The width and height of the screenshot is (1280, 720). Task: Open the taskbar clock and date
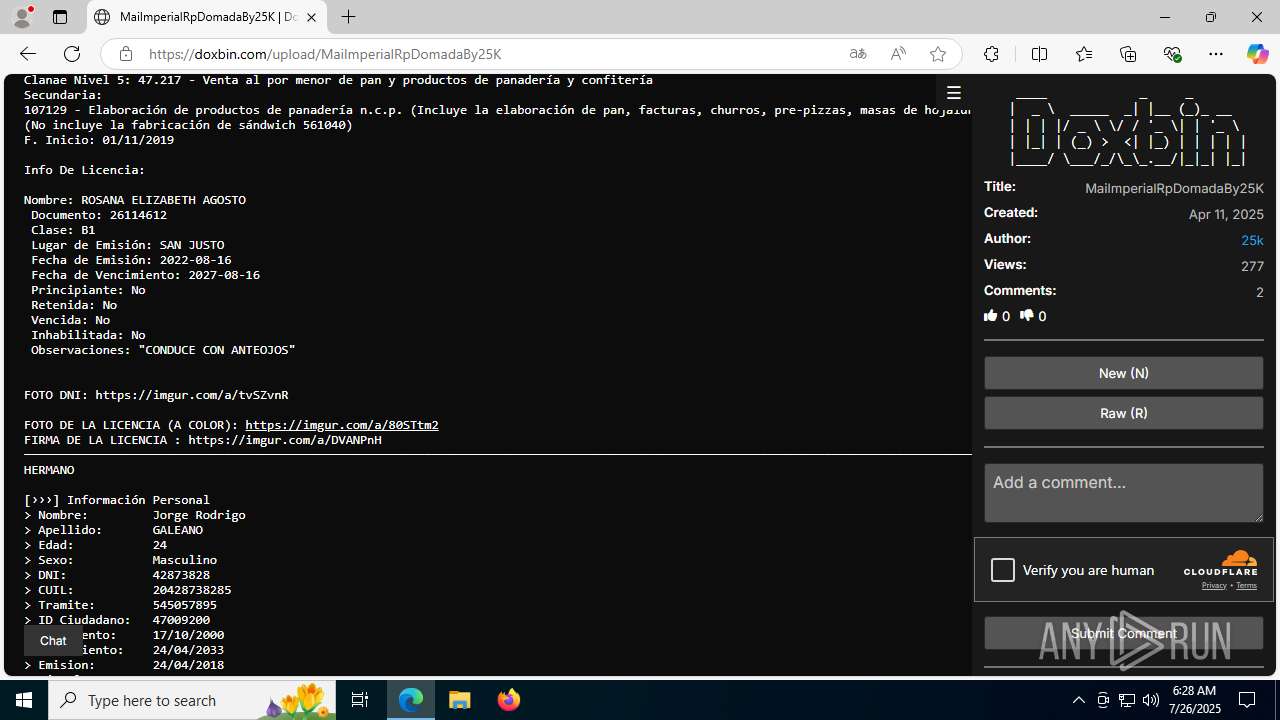(1196, 700)
